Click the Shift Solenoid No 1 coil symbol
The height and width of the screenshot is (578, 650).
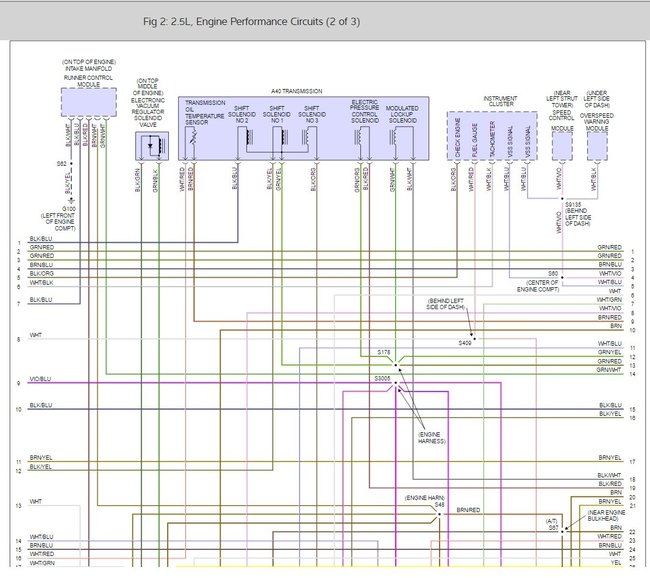coord(284,137)
